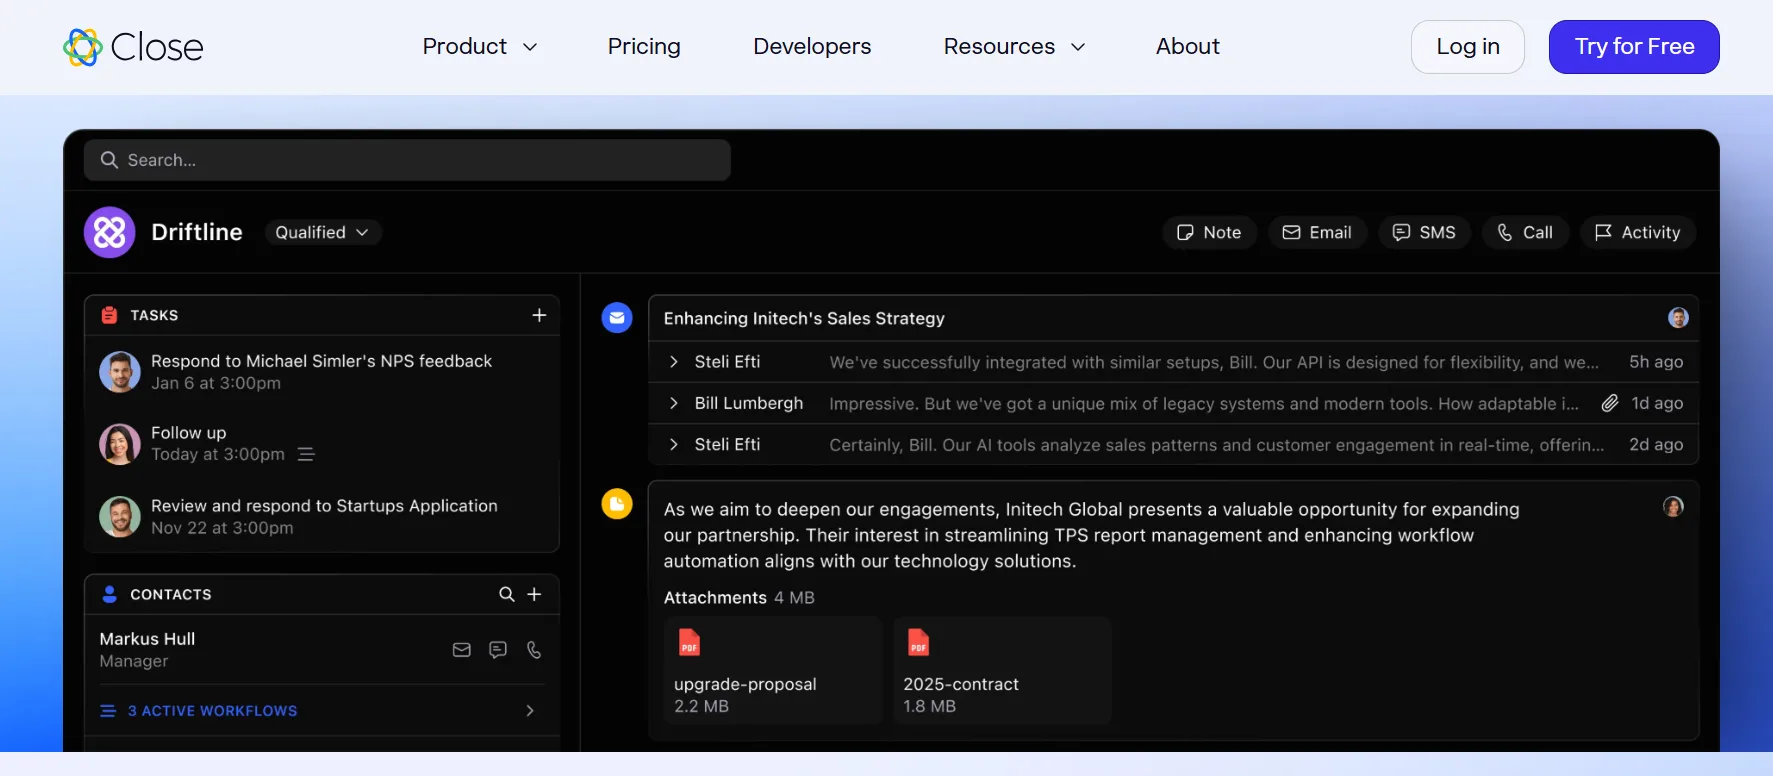Open the Developers page
Screen dimensions: 1773x776
click(812, 47)
